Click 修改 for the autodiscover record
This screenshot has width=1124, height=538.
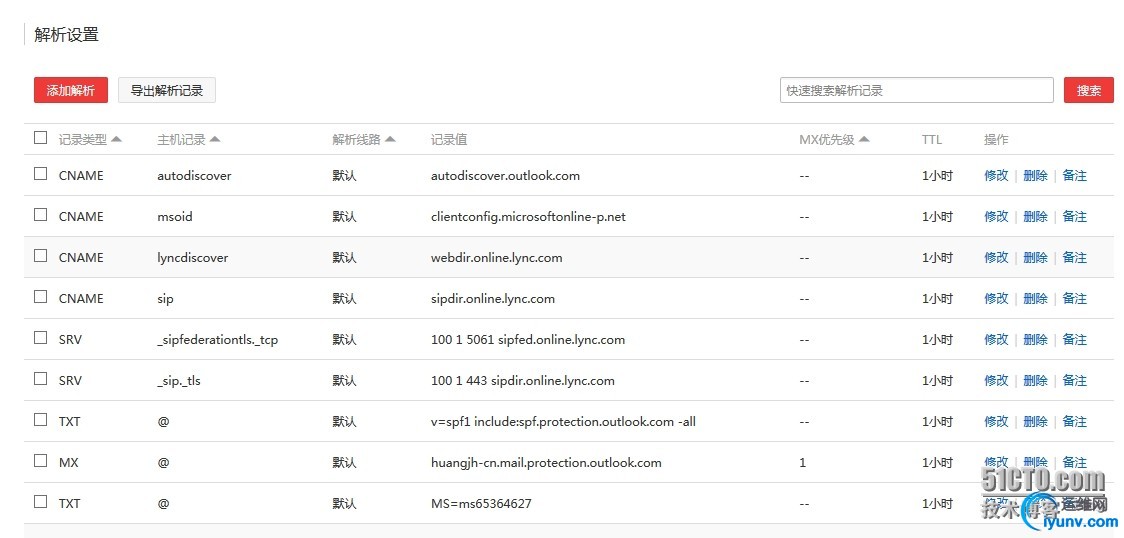coord(996,175)
